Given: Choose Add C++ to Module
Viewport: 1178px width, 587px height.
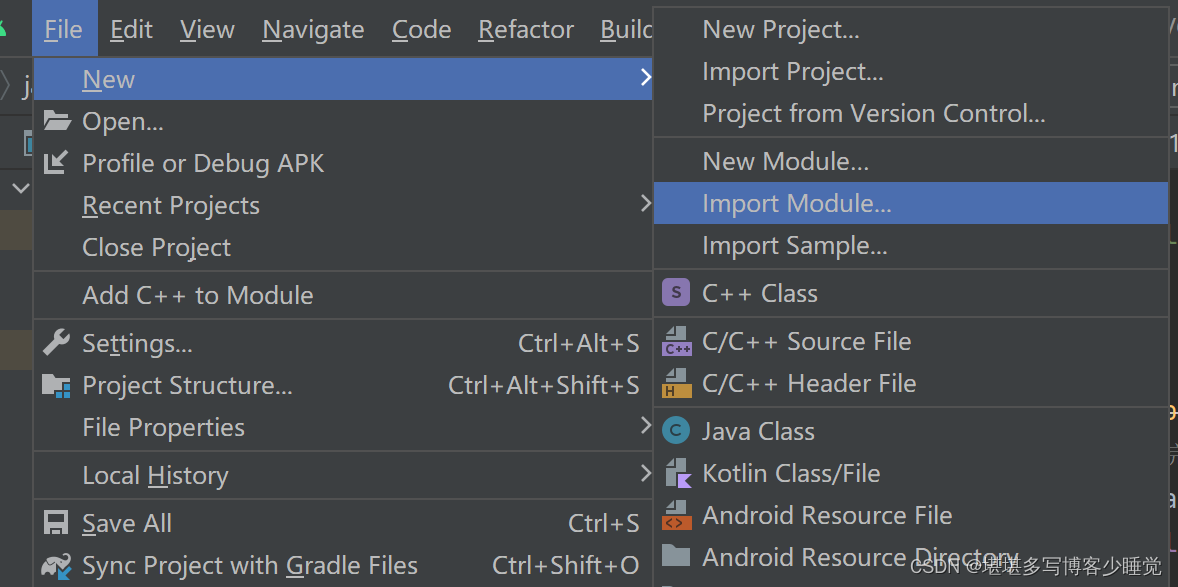Looking at the screenshot, I should pyautogui.click(x=197, y=296).
